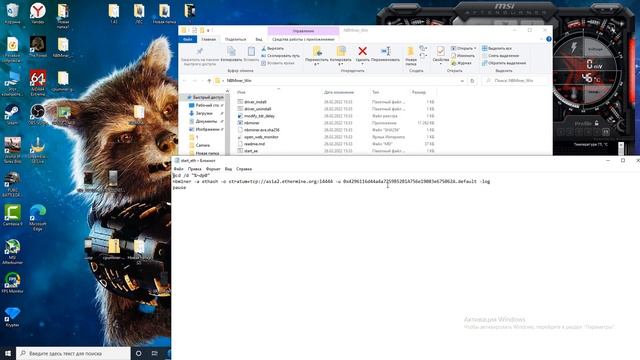Click the Task View taskbar button
Screen dimensions: 640x360
point(154,353)
